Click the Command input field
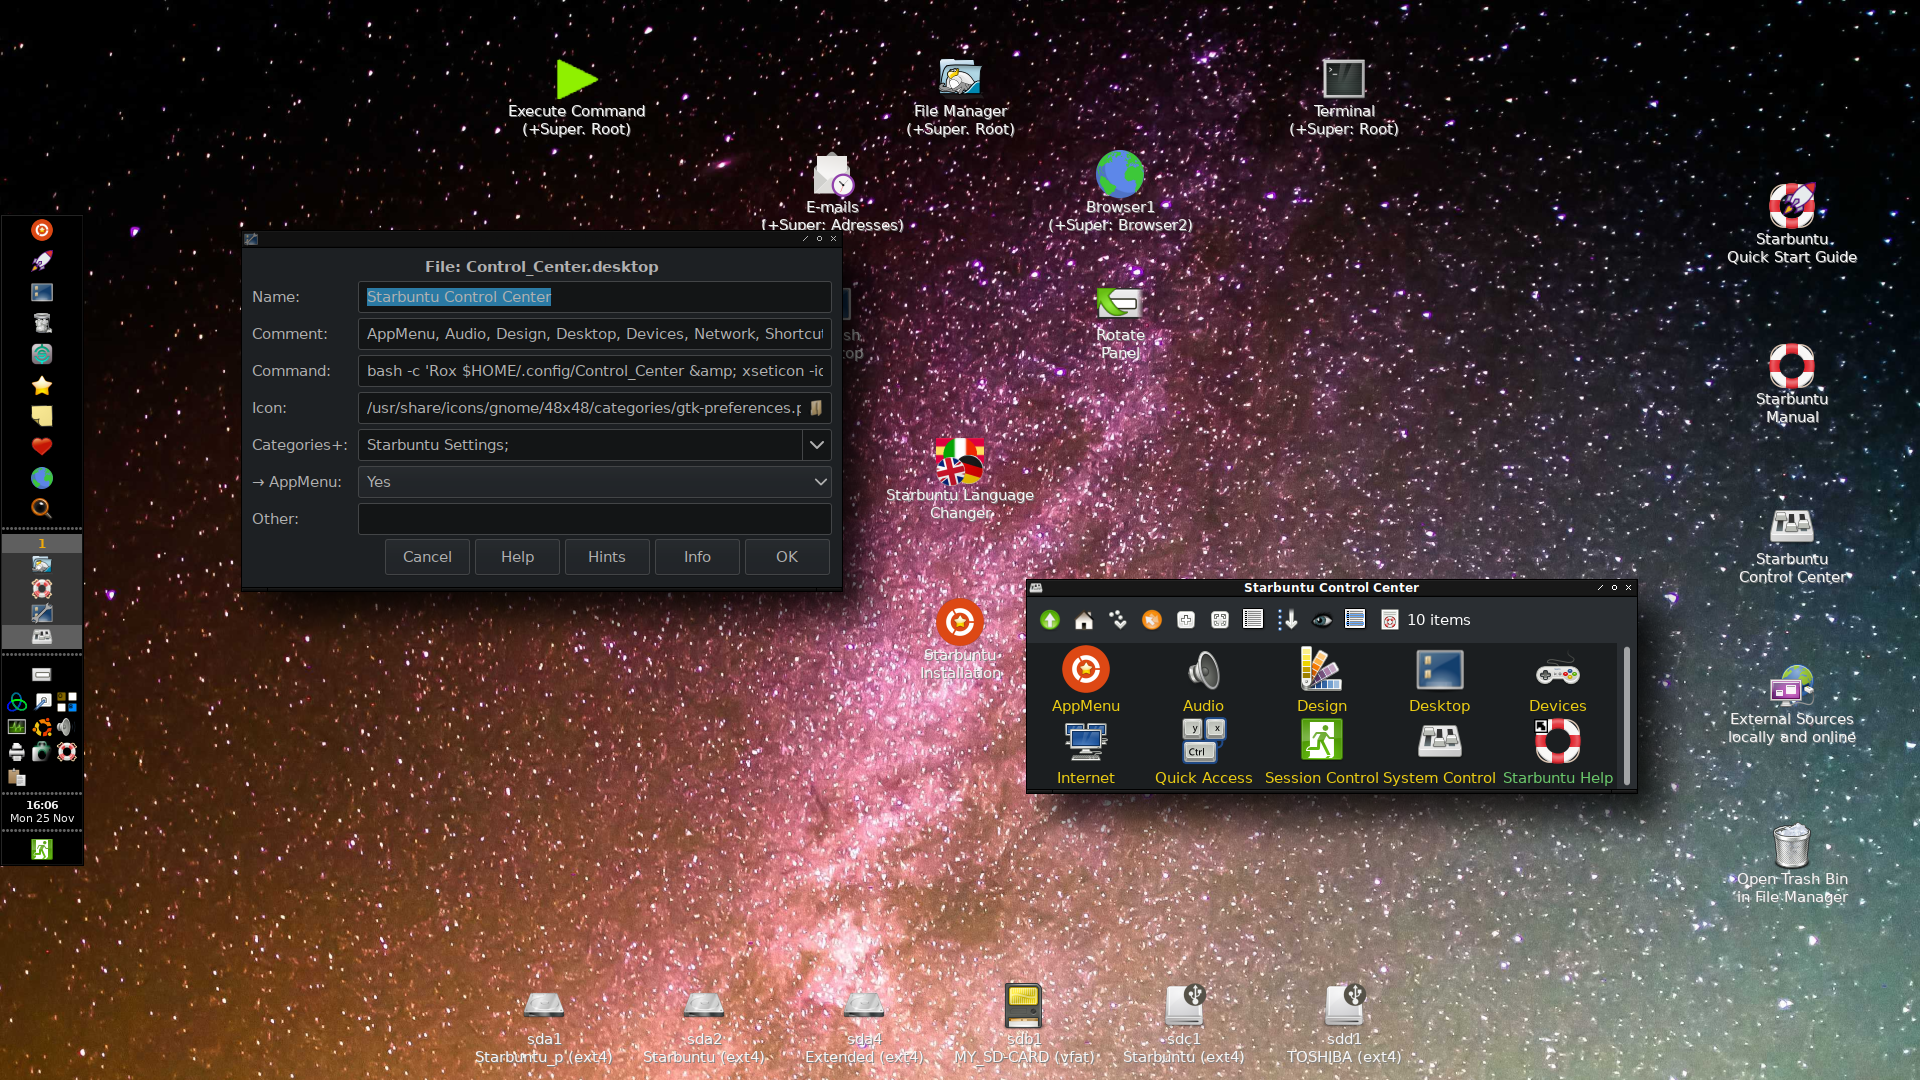This screenshot has height=1080, width=1920. pos(594,371)
